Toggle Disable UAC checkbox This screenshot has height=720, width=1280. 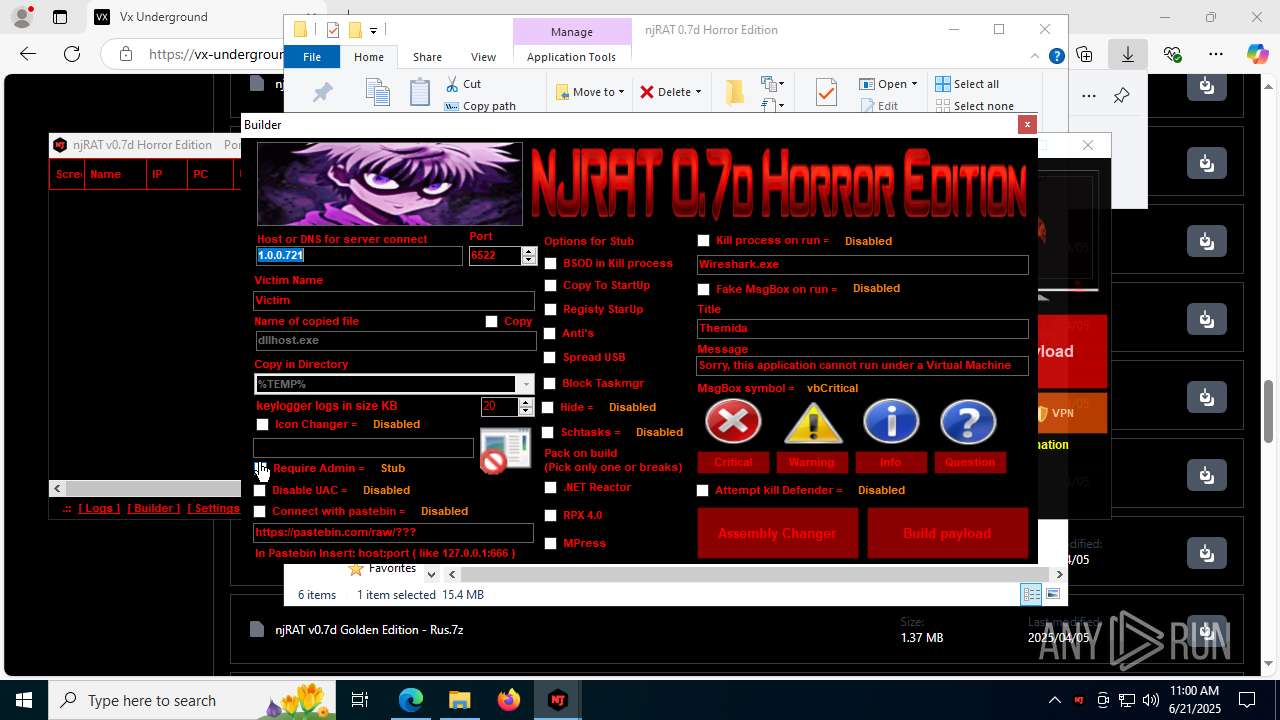(x=260, y=491)
